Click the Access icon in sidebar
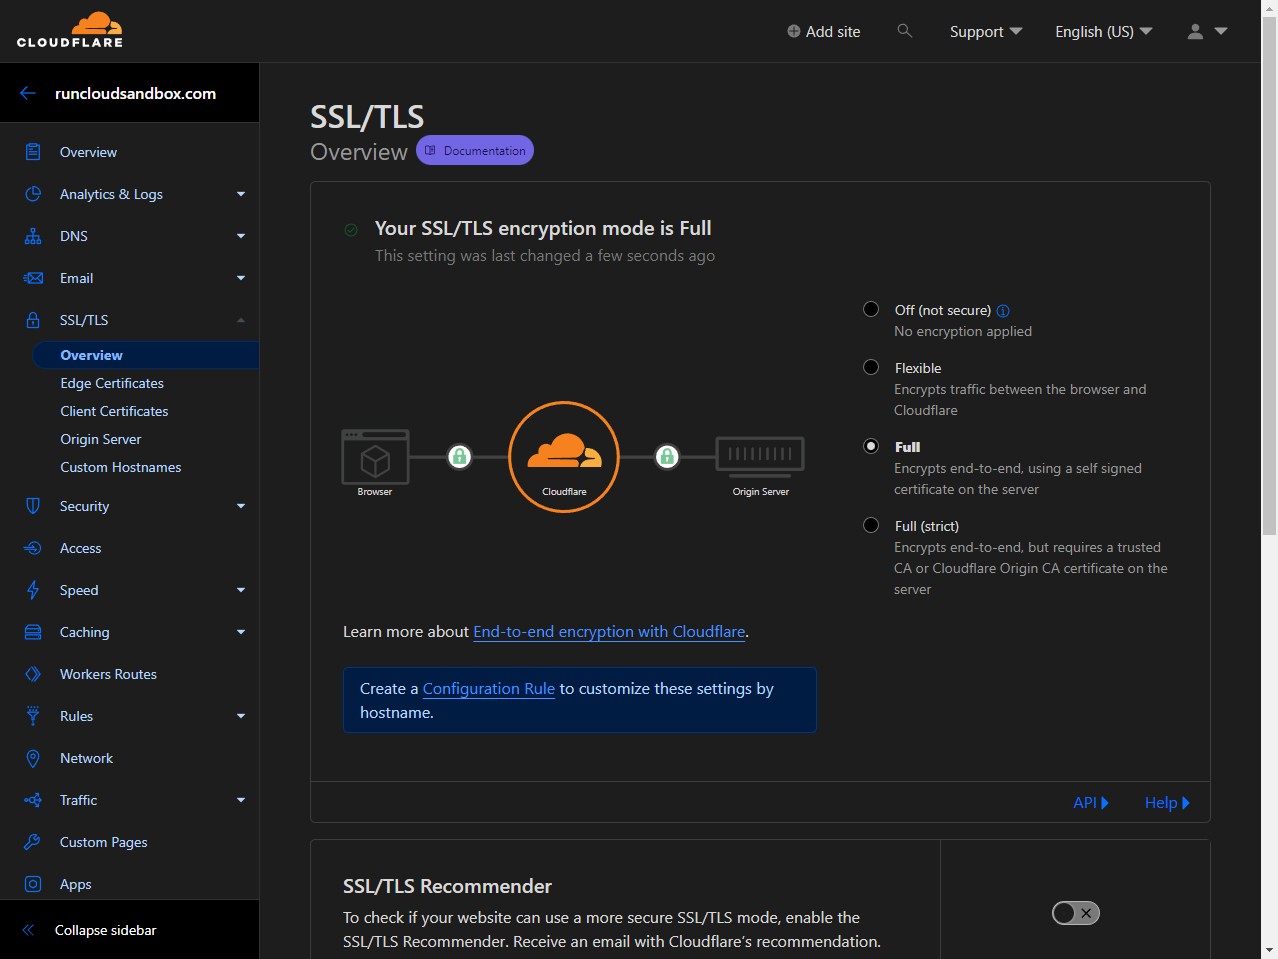 click(33, 548)
